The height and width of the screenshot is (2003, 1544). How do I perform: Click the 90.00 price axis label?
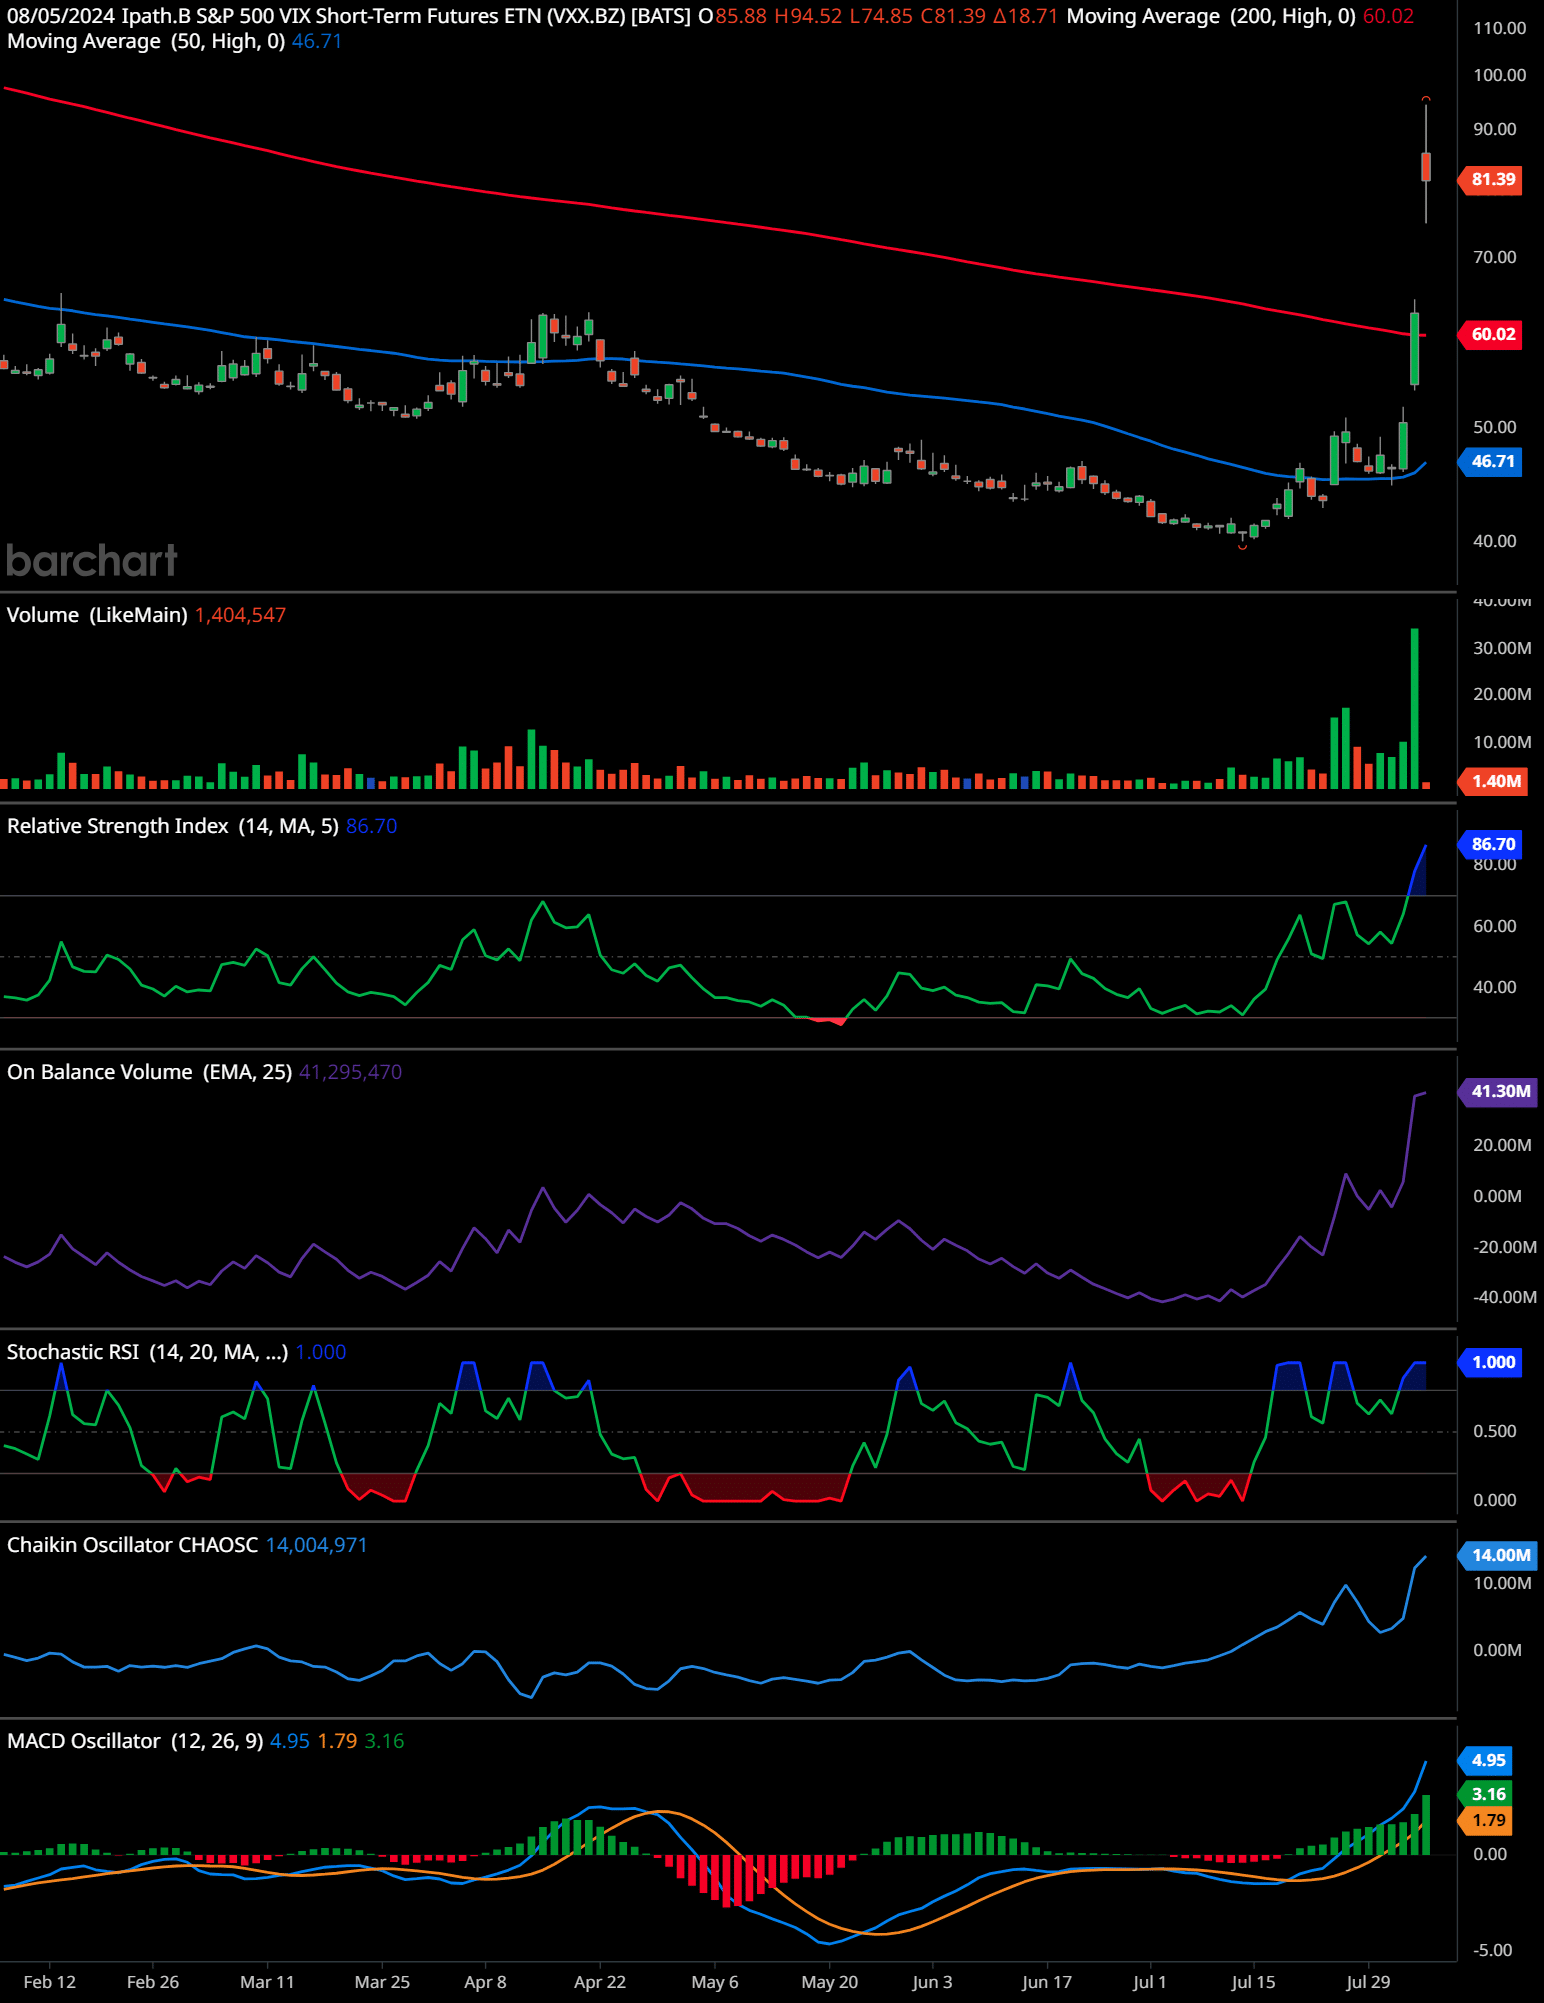click(x=1495, y=129)
